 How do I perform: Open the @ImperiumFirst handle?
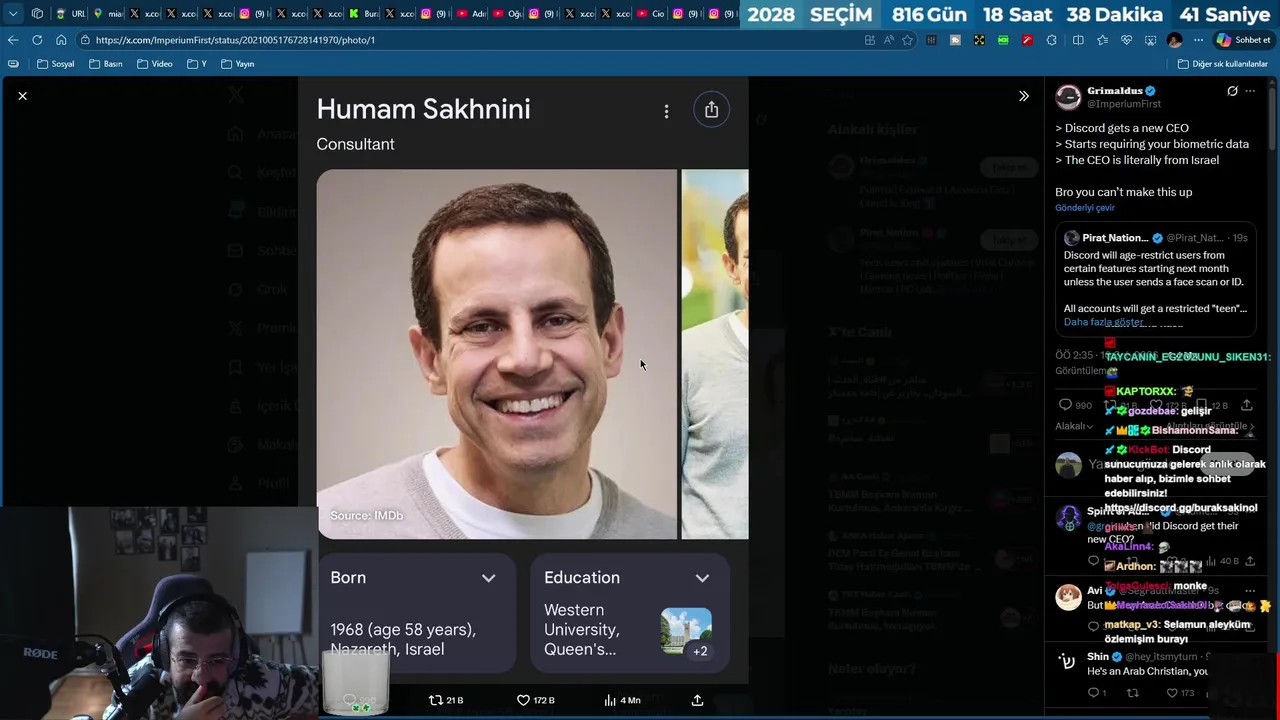coord(1124,104)
